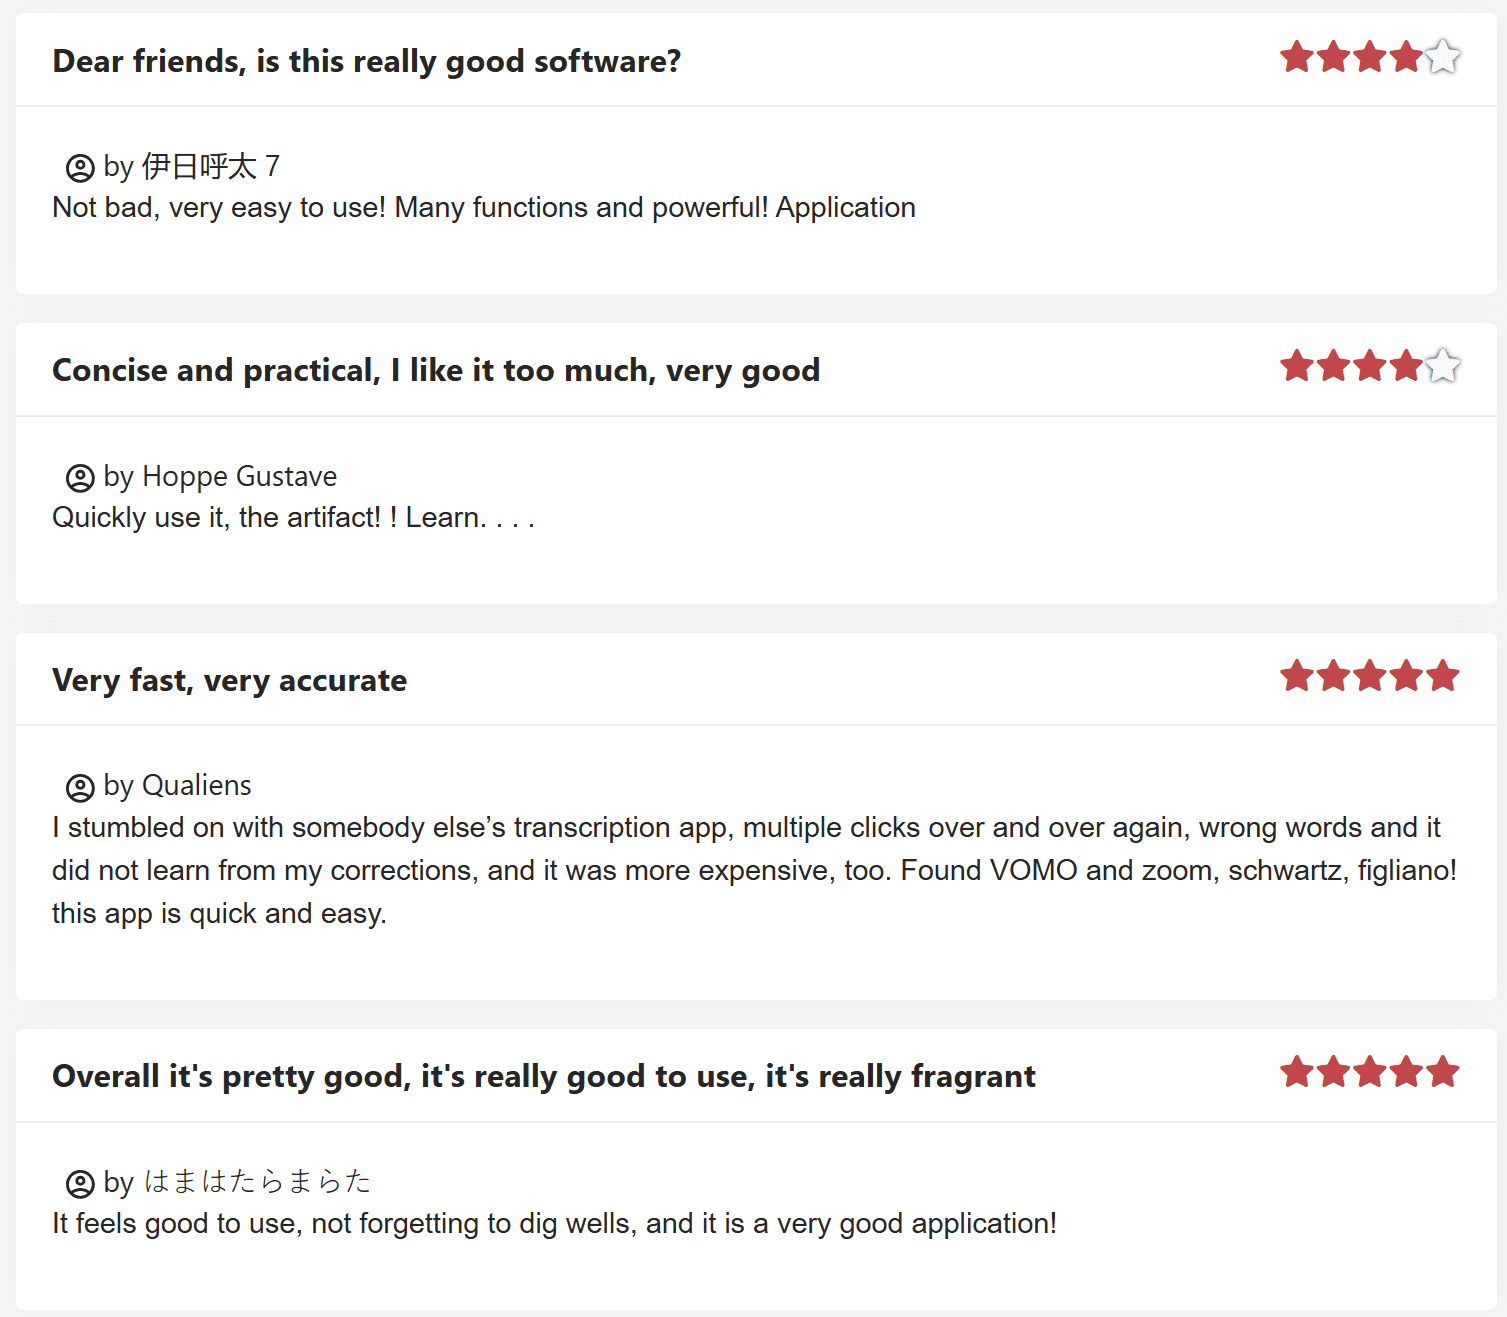This screenshot has width=1507, height=1317.
Task: Click the 'Very fast, very accurate' review title
Action: [x=229, y=680]
